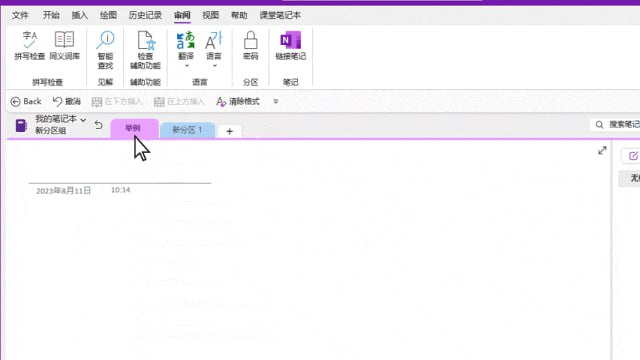The image size is (640, 360).
Task: Click the page date 2023年8月11日
Action: pyautogui.click(x=63, y=191)
